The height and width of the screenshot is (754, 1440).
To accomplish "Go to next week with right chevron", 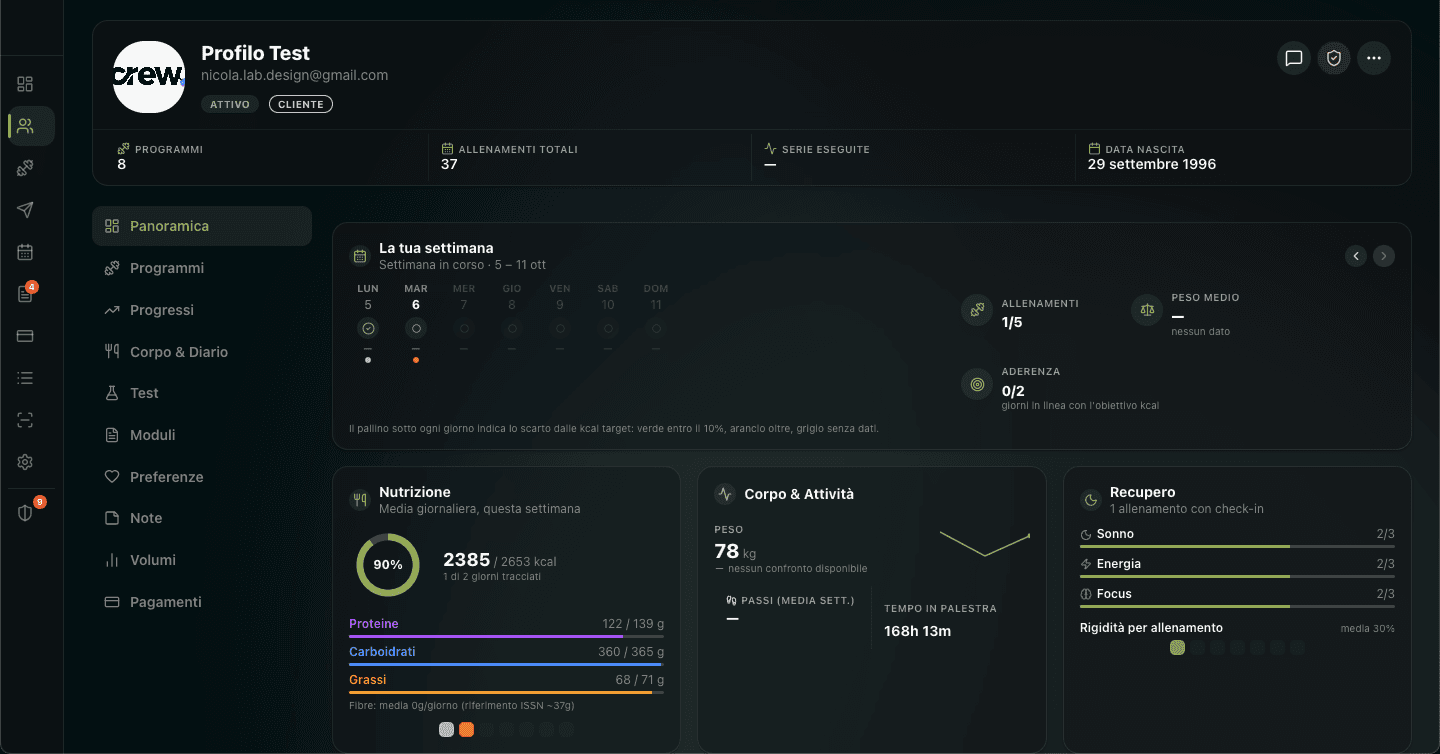I will point(1384,256).
